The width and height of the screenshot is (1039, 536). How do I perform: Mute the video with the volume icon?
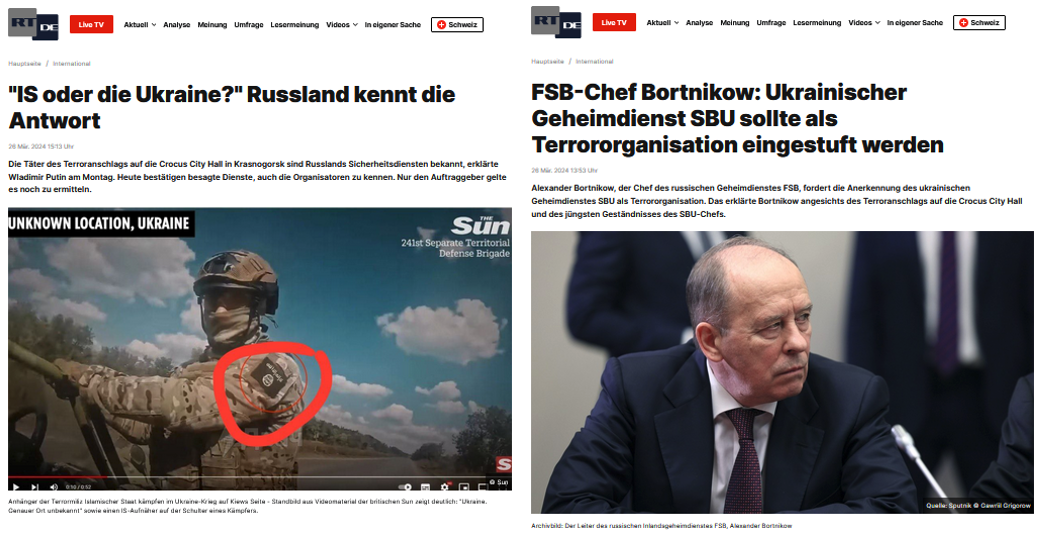click(x=54, y=487)
